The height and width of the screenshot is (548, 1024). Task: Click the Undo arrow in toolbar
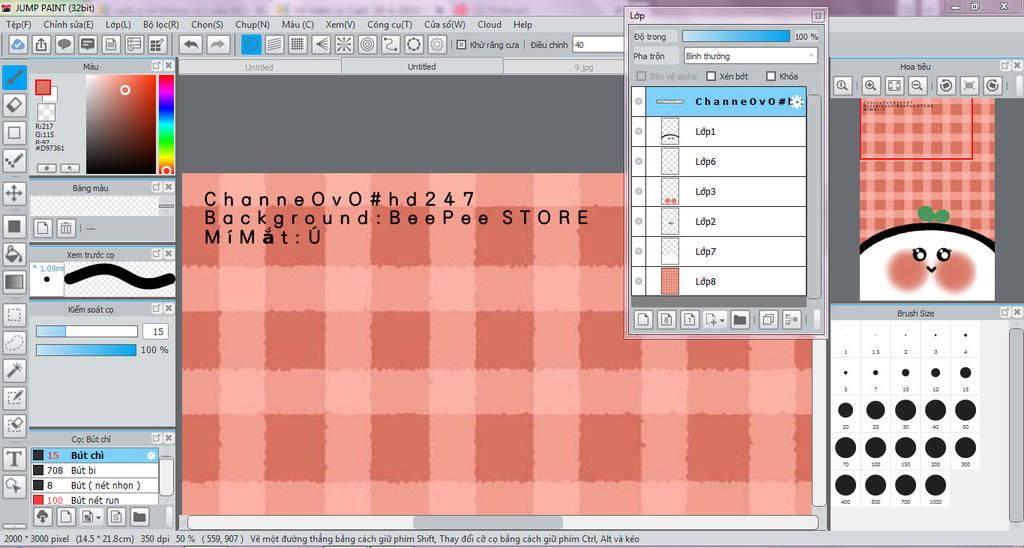coord(191,44)
